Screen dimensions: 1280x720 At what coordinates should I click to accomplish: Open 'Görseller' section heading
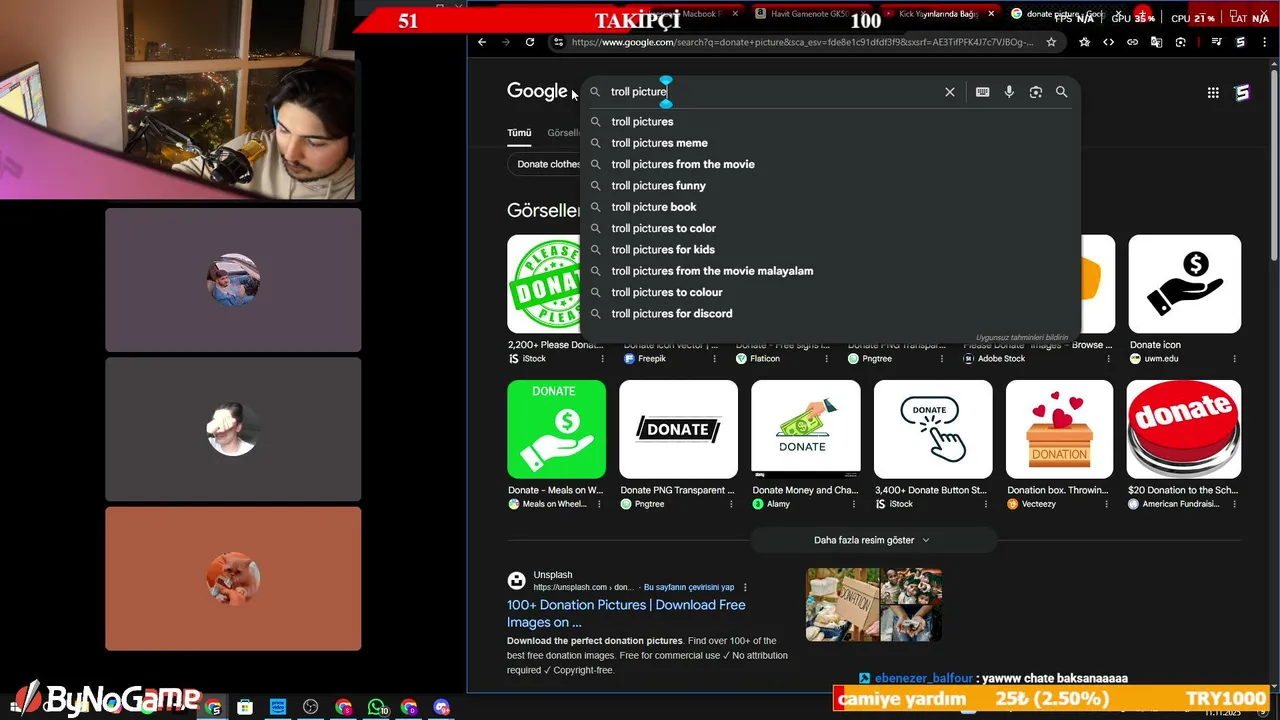(544, 211)
